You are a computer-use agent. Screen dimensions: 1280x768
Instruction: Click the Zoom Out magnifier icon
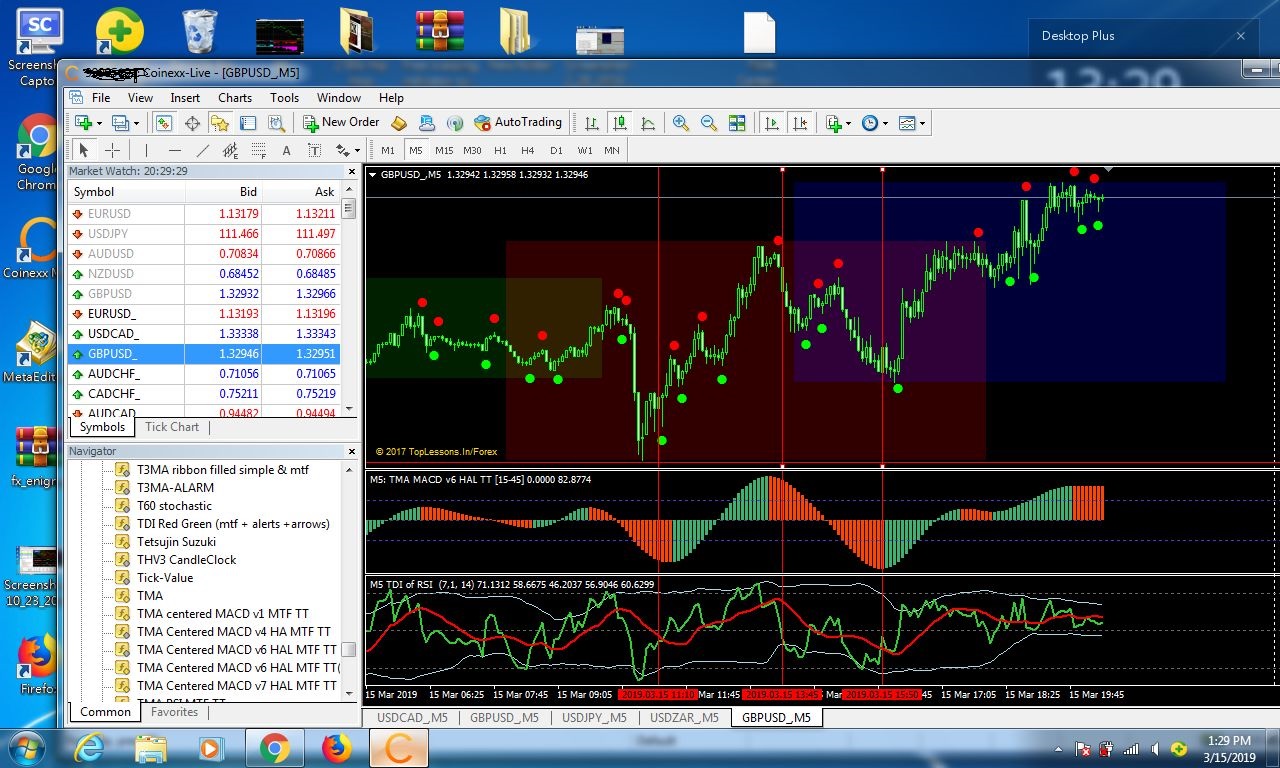(709, 123)
